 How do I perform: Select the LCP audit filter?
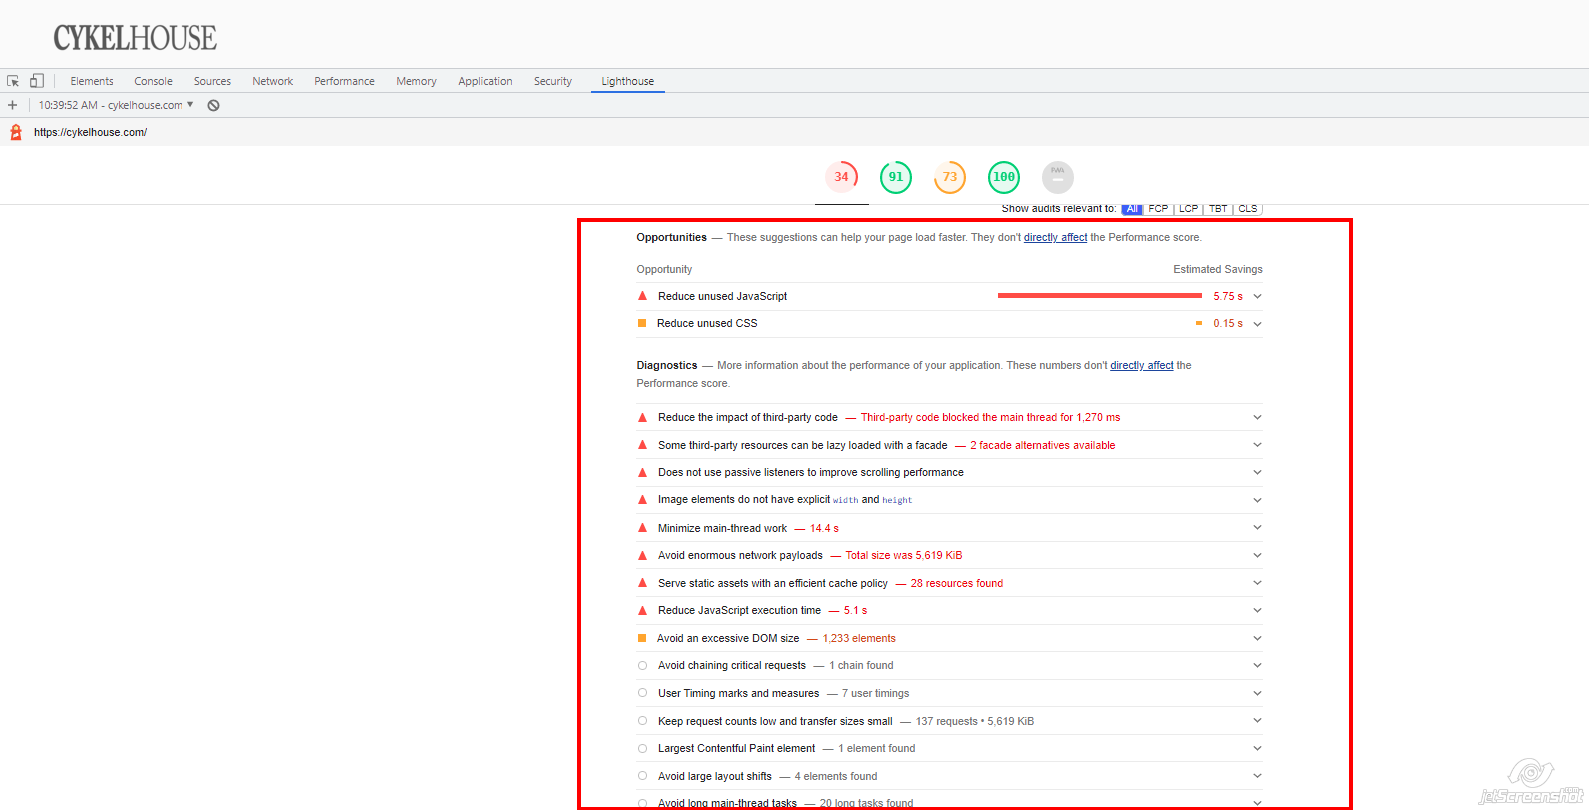click(x=1188, y=209)
